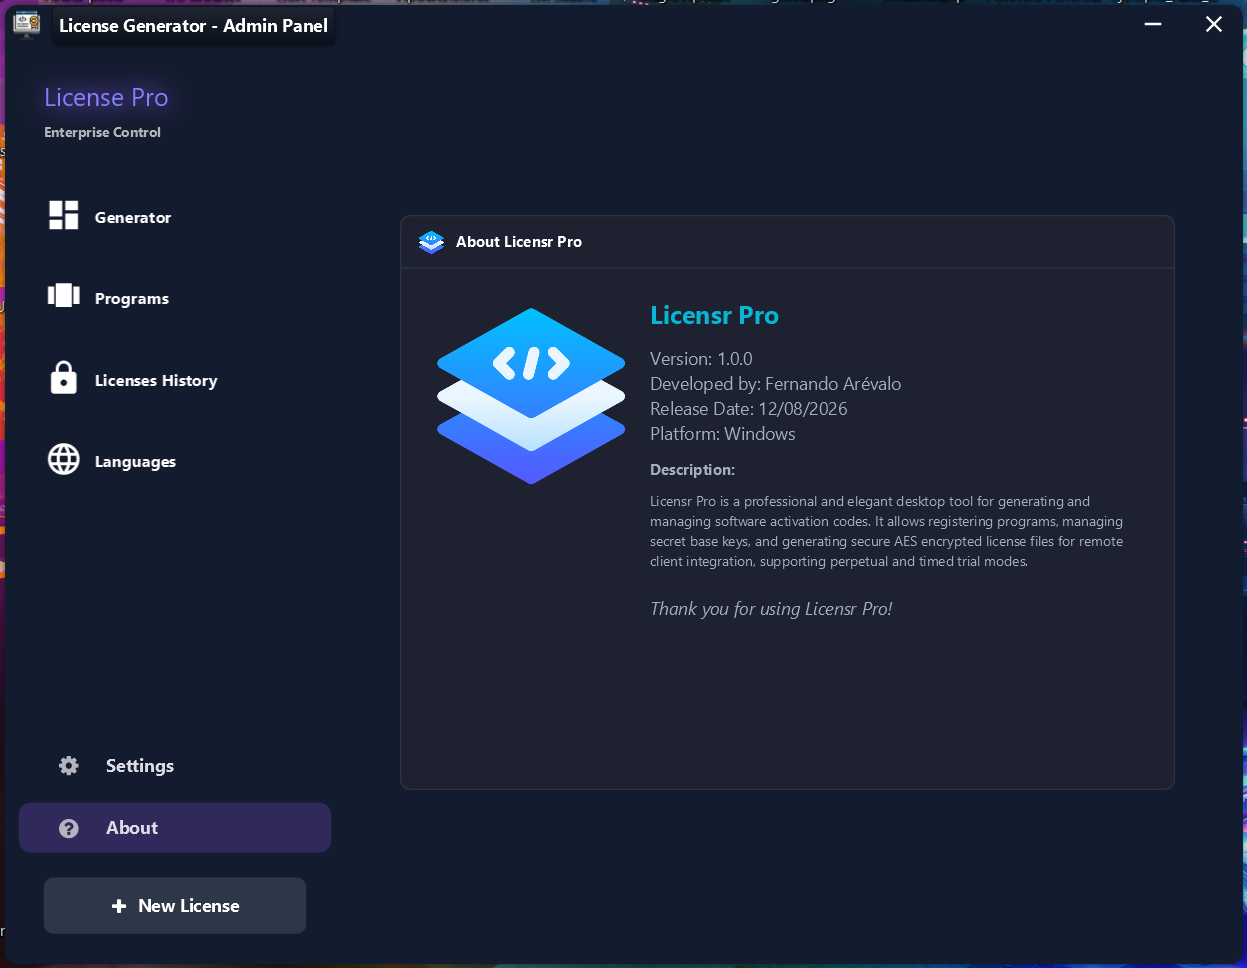Viewport: 1247px width, 968px height.
Task: Click the 'Platform: Windows' line
Action: (723, 434)
